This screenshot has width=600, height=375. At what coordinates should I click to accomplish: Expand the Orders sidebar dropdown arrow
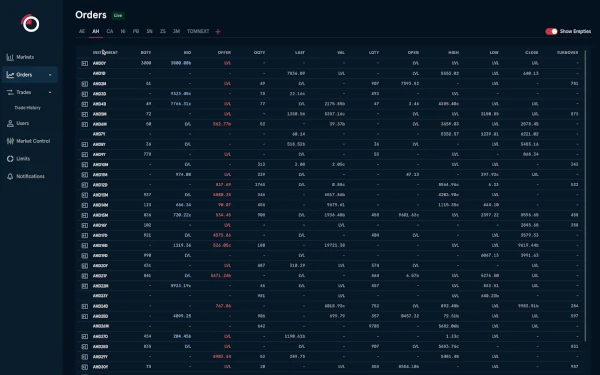[x=50, y=75]
